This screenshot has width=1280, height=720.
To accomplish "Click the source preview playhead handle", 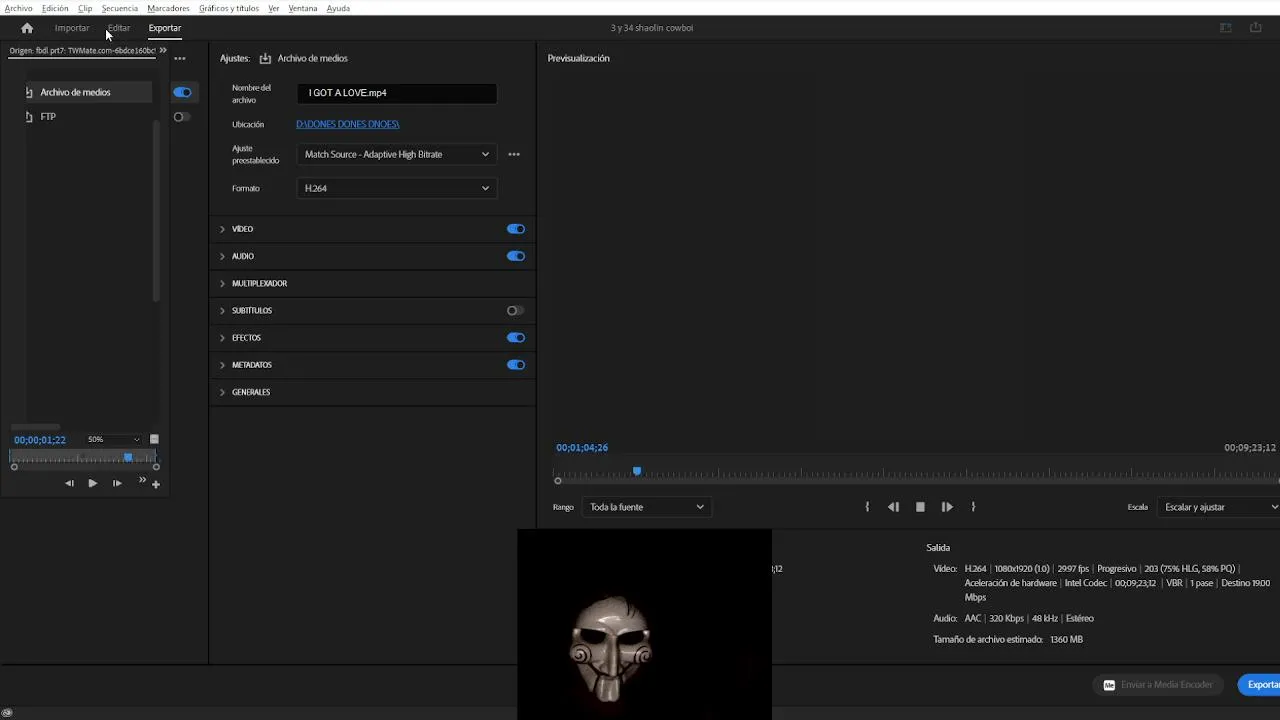I will pyautogui.click(x=128, y=457).
